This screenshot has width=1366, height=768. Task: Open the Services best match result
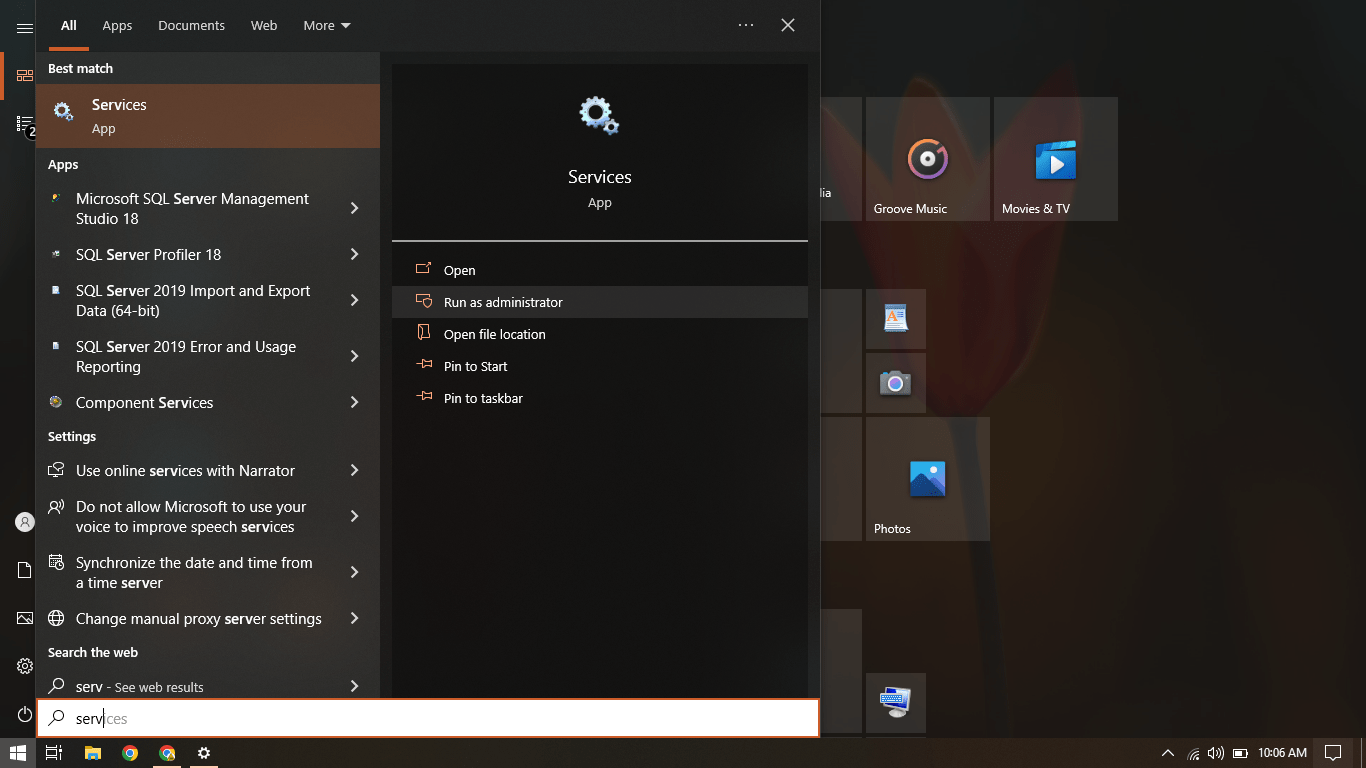coord(208,116)
